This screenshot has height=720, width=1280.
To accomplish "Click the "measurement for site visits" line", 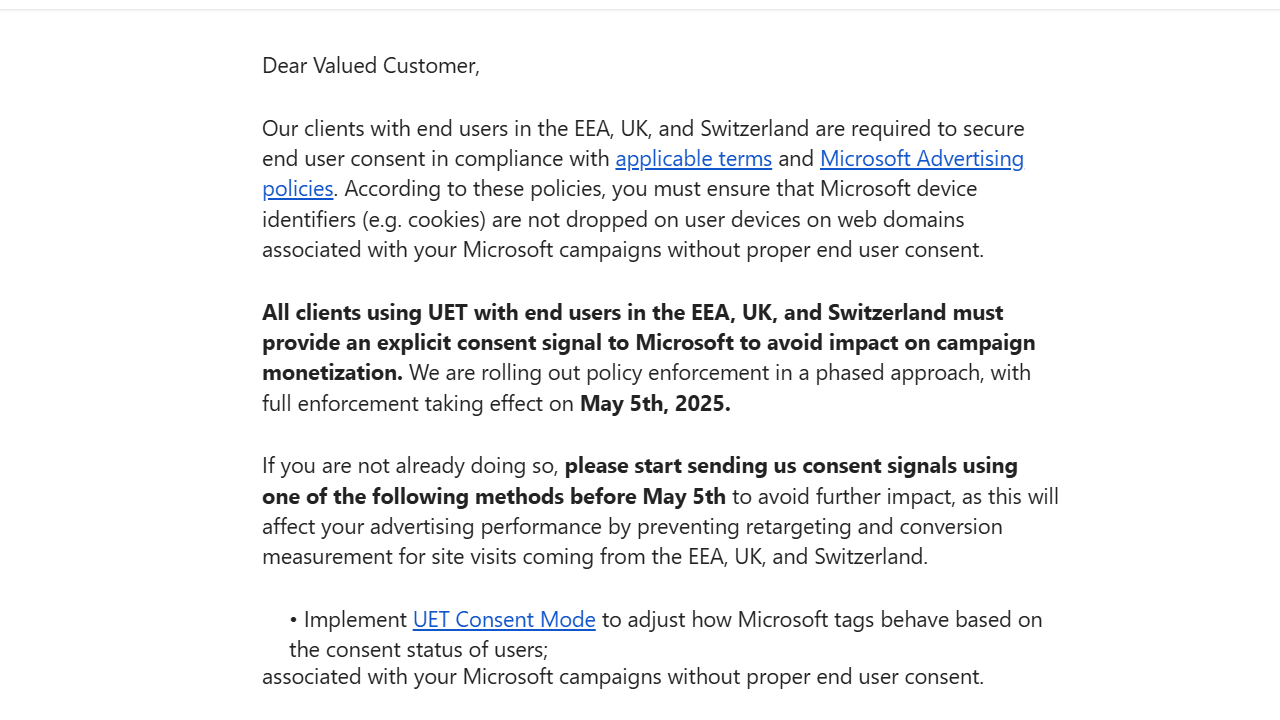I will click(x=390, y=557).
